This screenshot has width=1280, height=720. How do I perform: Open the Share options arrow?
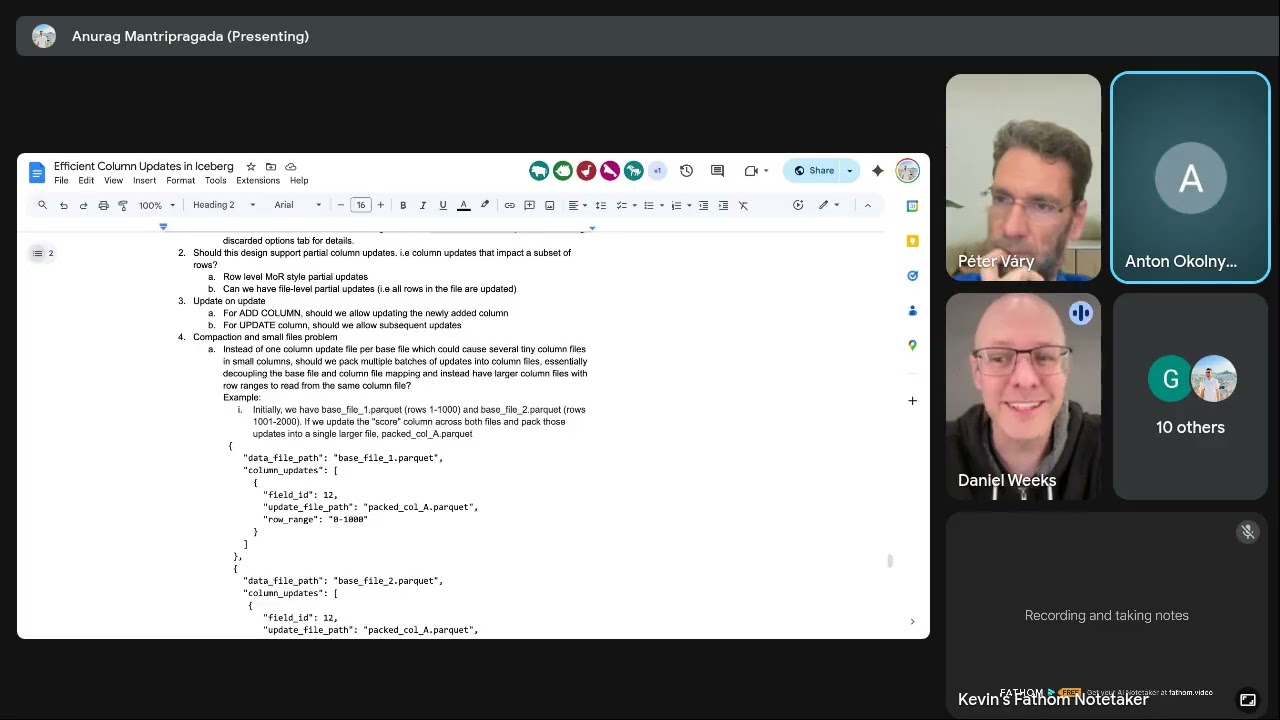coord(850,171)
